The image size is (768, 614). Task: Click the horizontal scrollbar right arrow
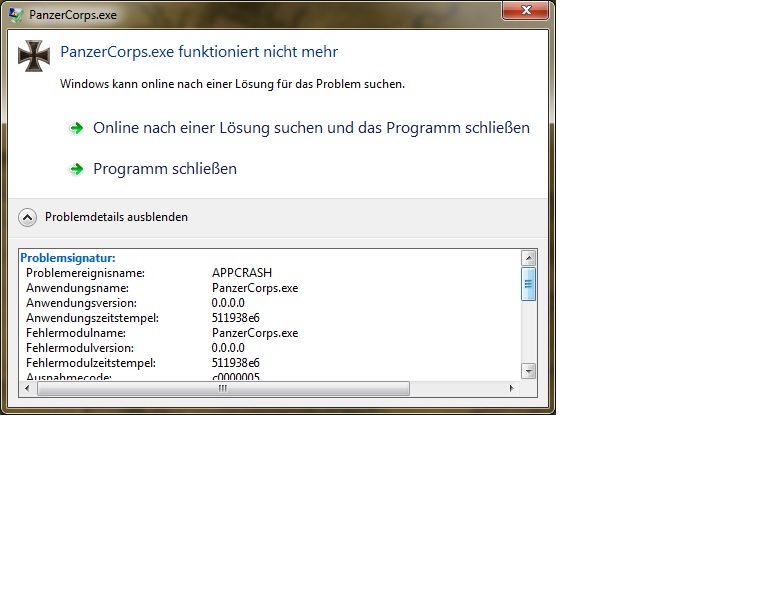tap(511, 388)
